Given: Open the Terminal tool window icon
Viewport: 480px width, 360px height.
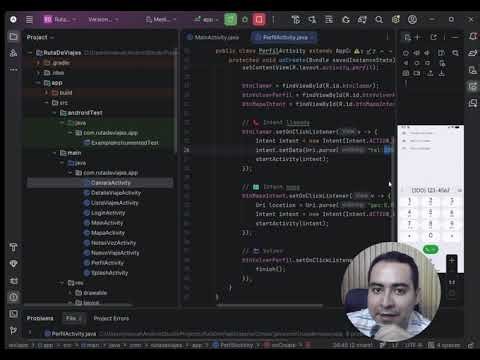Looking at the screenshot, I should tap(13, 314).
